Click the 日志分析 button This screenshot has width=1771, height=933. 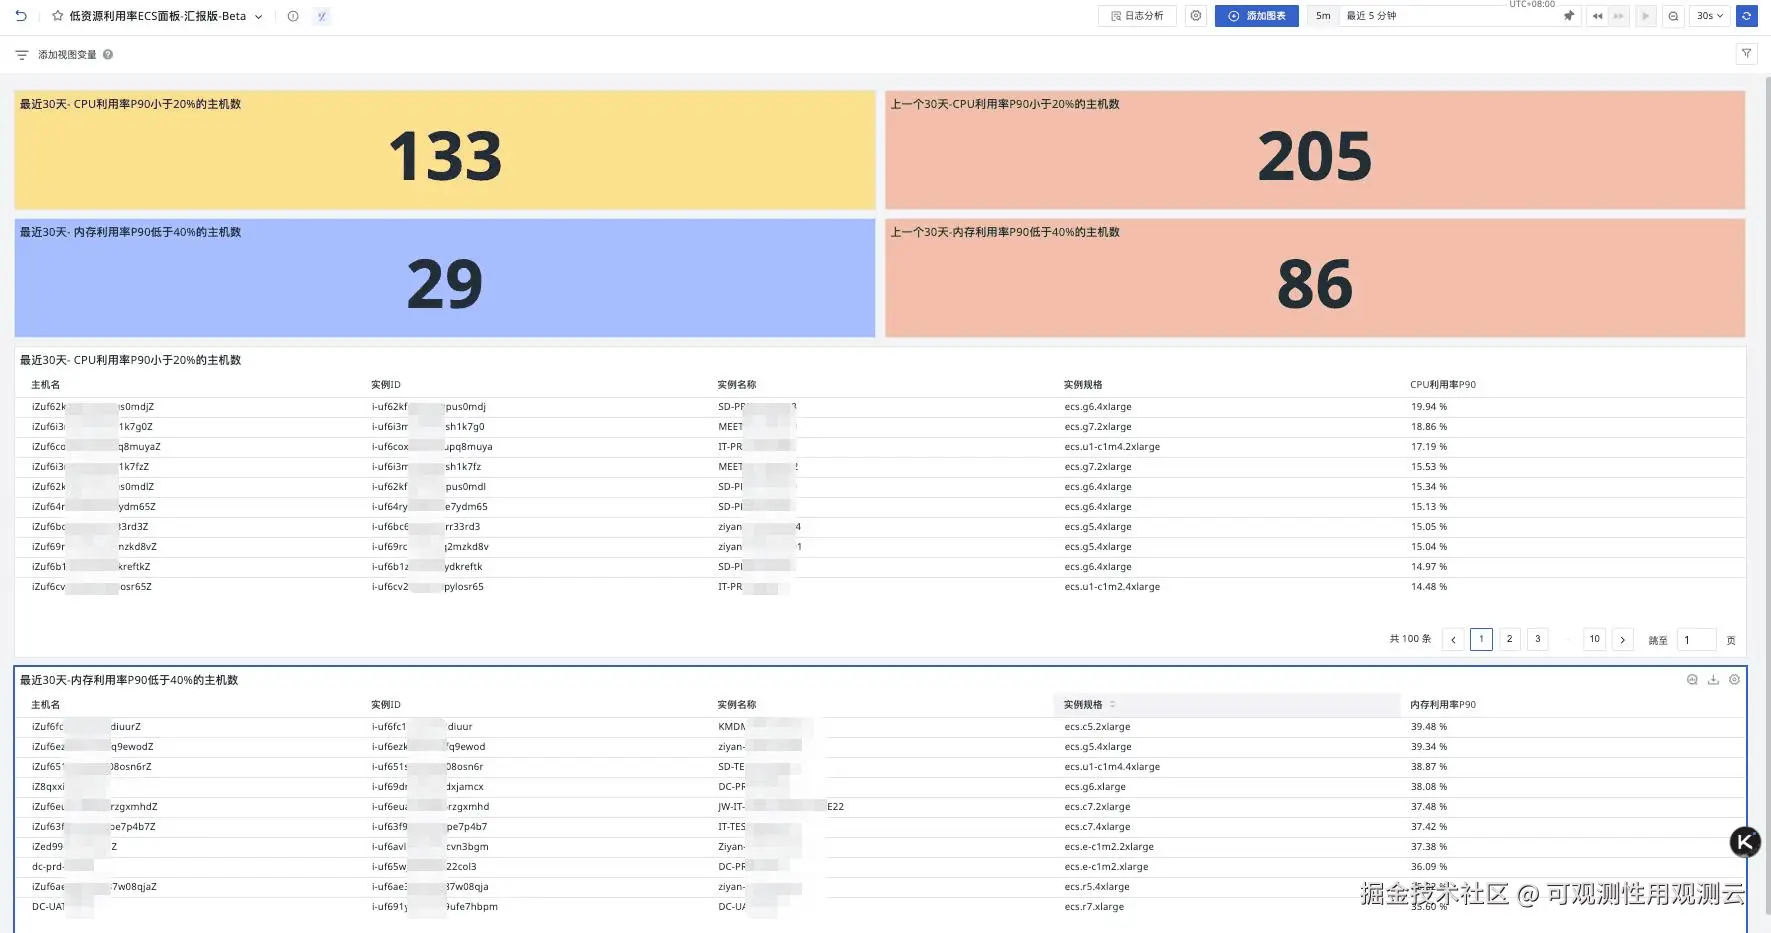pyautogui.click(x=1138, y=16)
